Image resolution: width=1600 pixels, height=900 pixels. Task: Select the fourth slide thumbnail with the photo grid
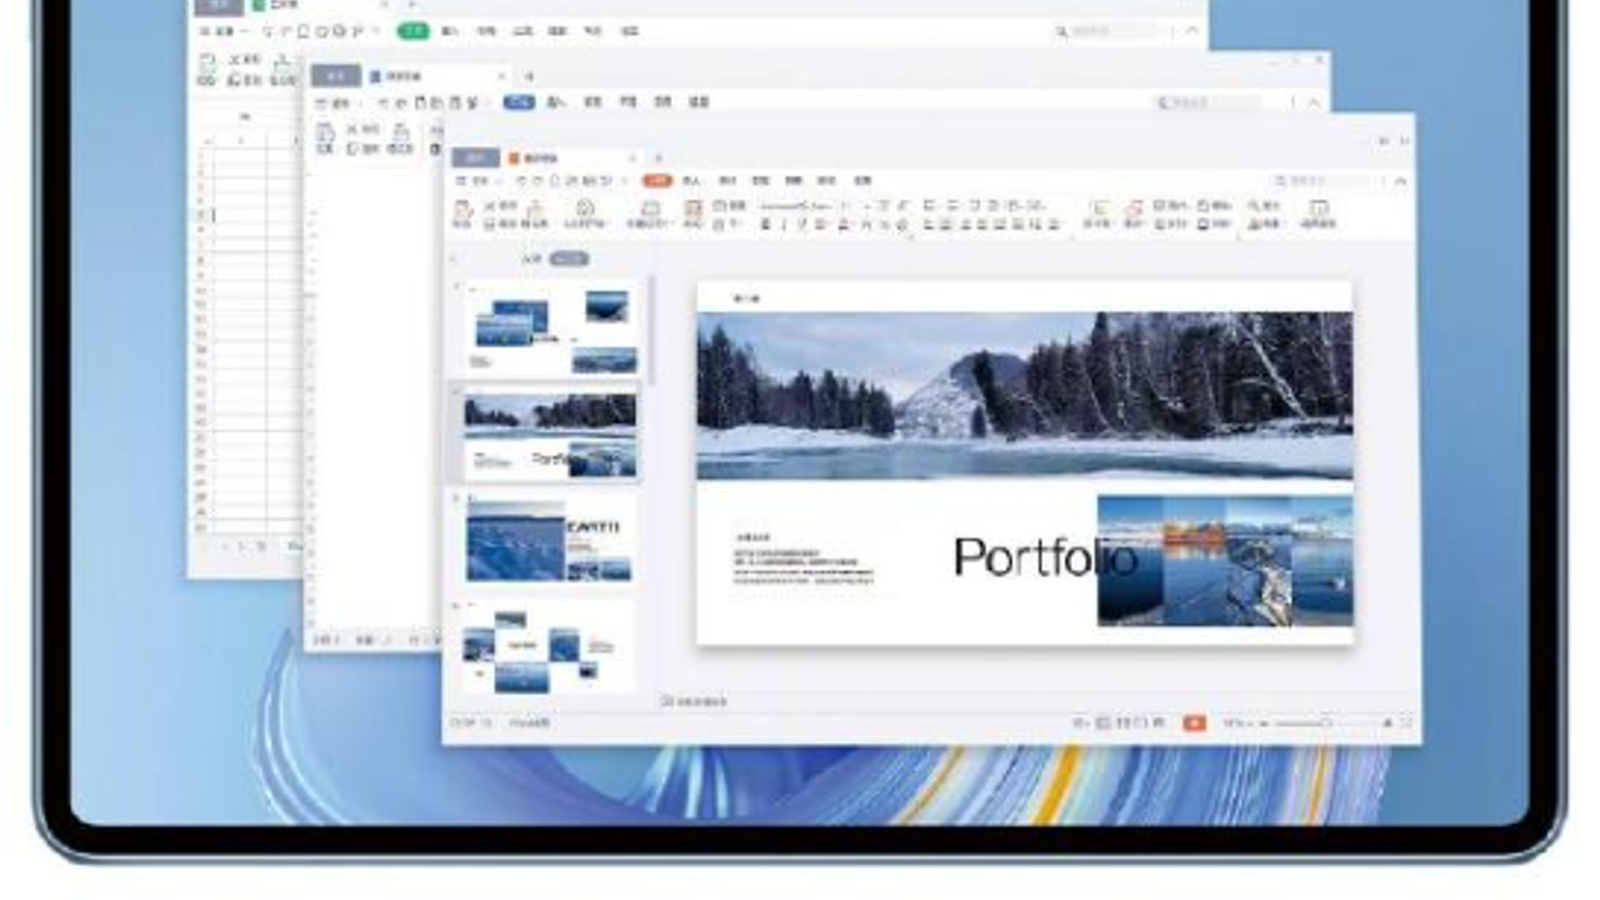pyautogui.click(x=550, y=648)
